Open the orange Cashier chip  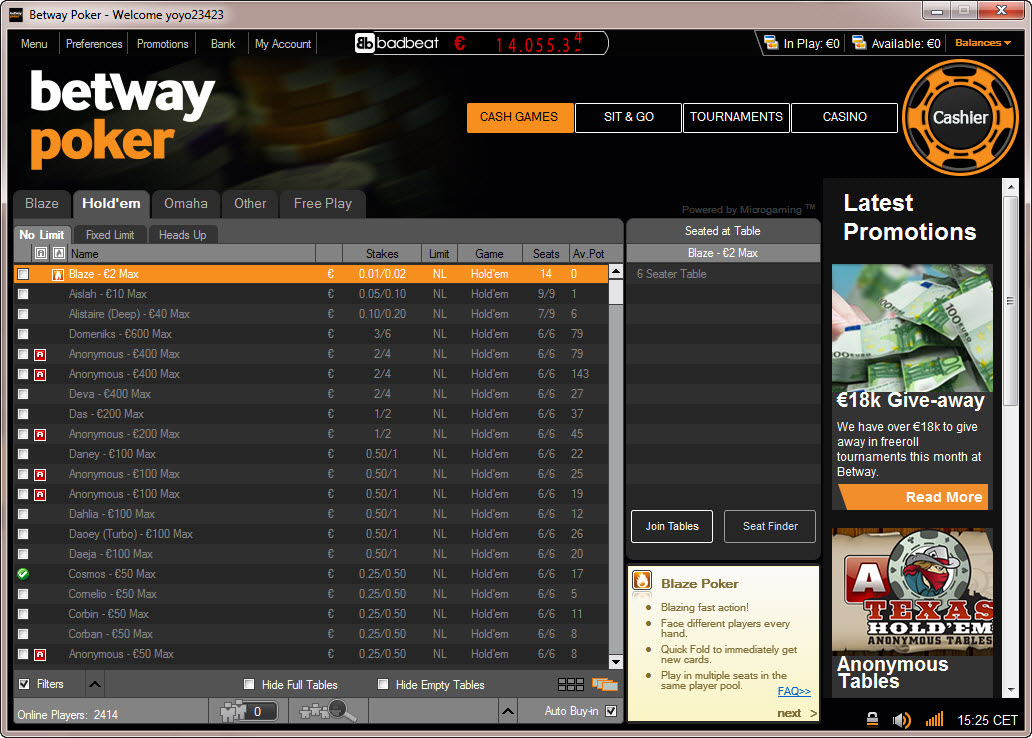(x=960, y=117)
